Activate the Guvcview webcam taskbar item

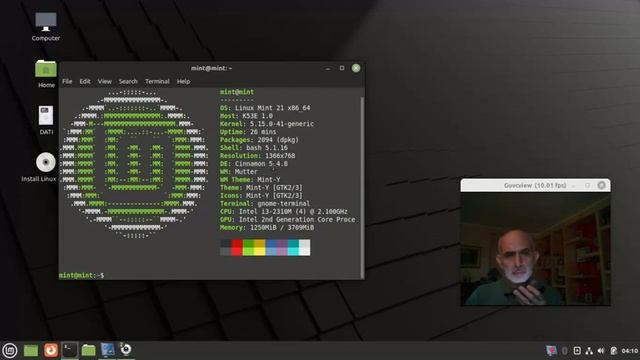[126, 349]
